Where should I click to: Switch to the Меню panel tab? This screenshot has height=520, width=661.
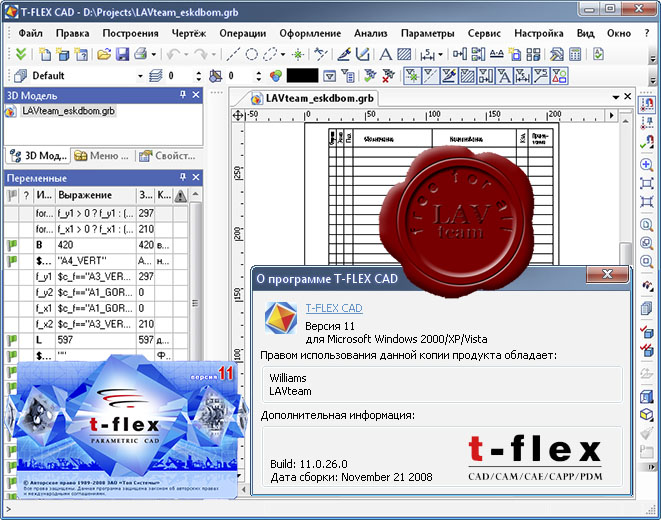coord(101,156)
